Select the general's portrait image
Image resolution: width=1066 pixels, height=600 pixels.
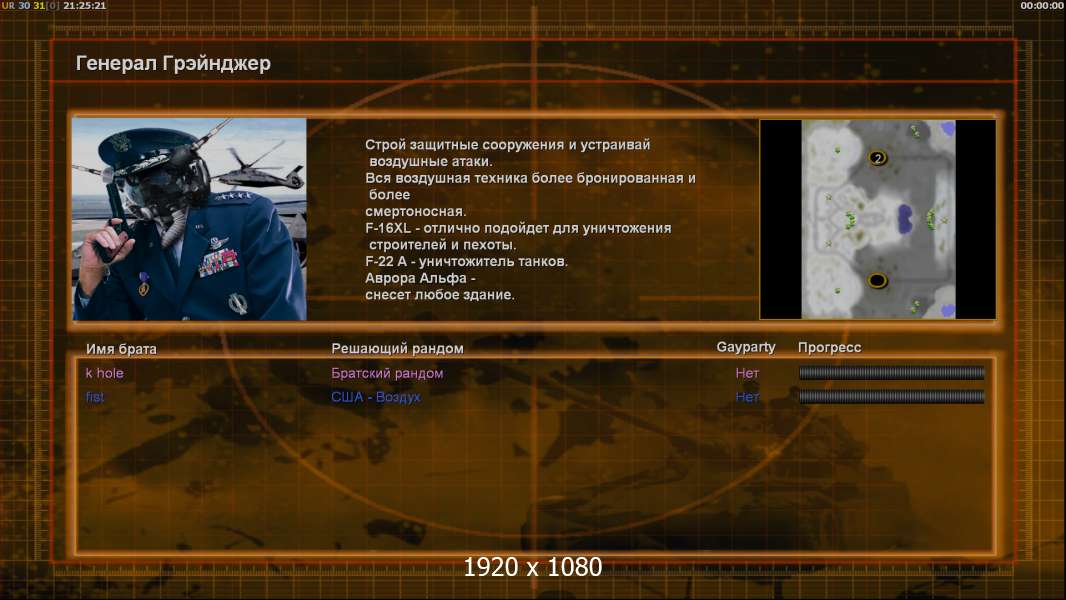click(x=190, y=219)
